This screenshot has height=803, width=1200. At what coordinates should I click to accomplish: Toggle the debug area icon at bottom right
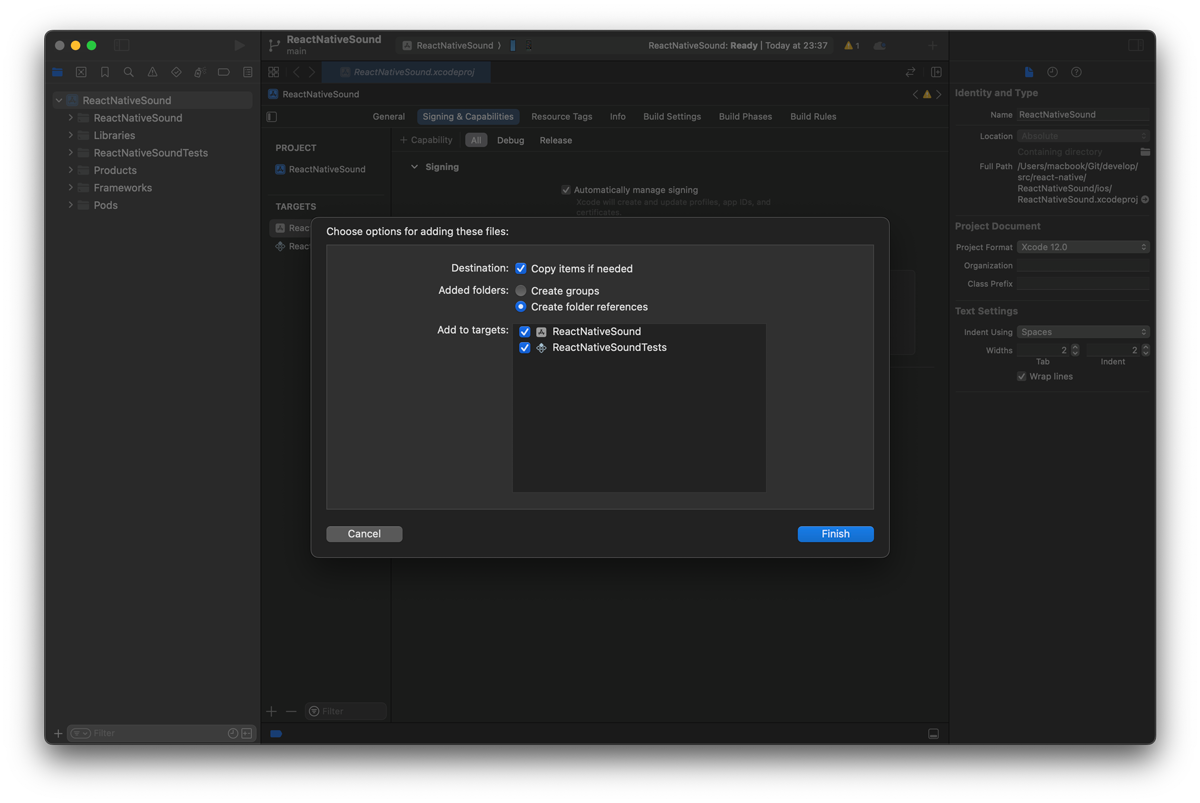pyautogui.click(x=933, y=734)
